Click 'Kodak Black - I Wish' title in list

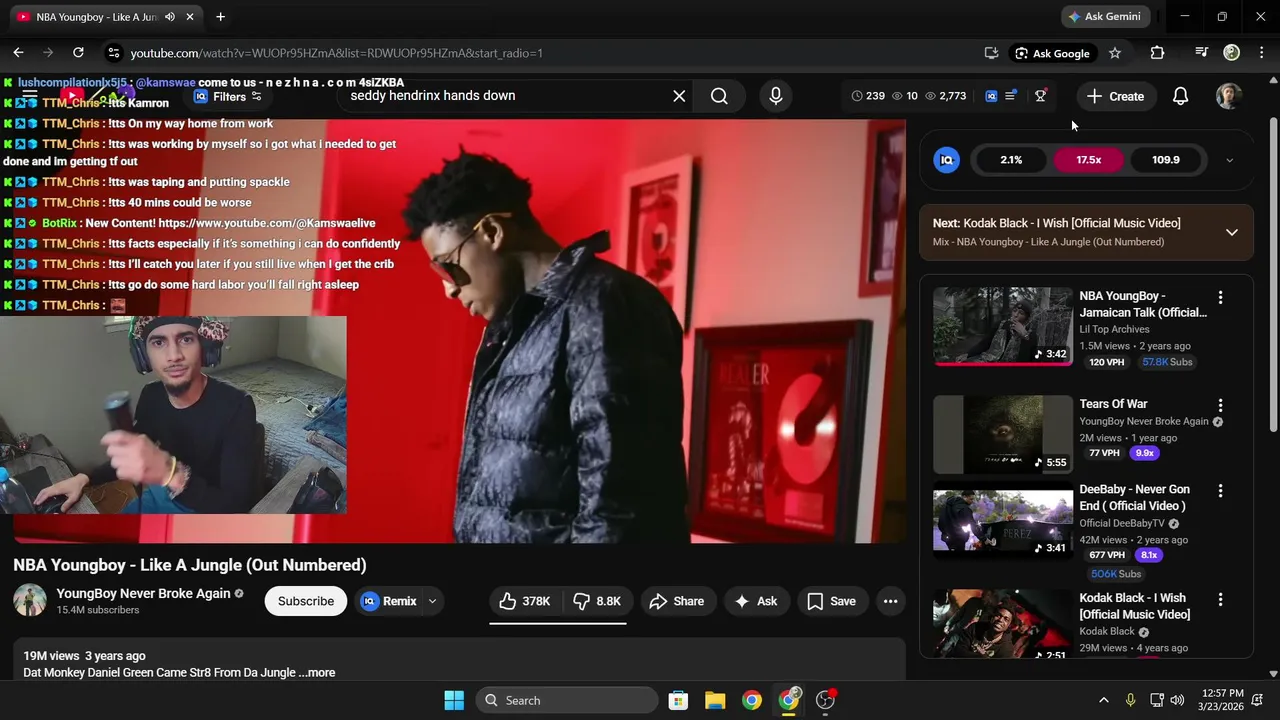click(1134, 606)
